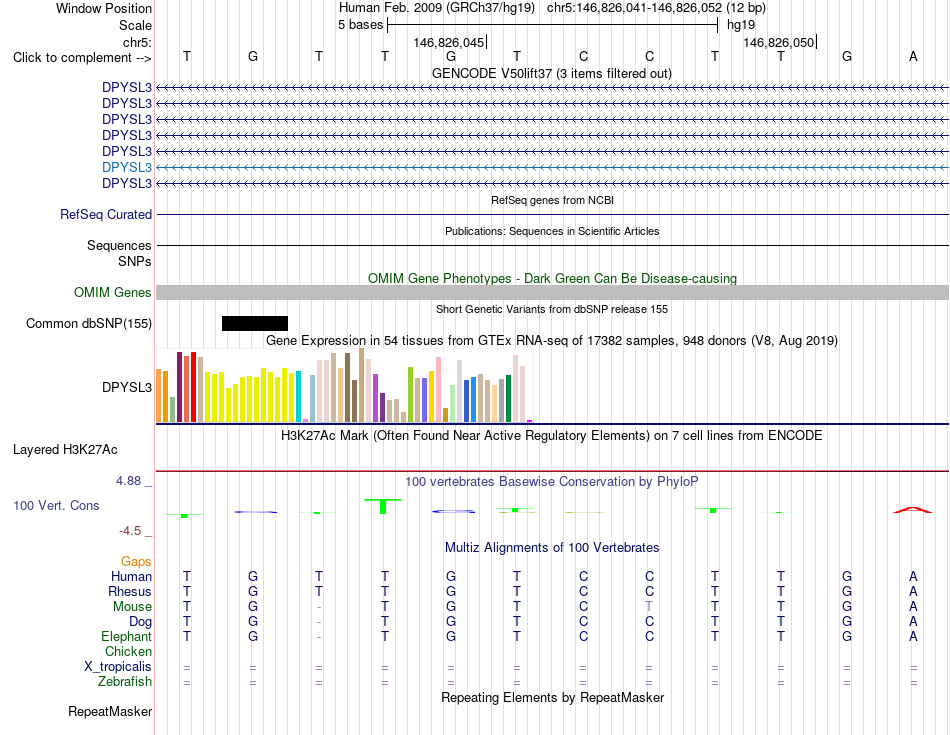Select the '100 Vert. Cons' track label
Screen dimensions: 950x735
[x=56, y=505]
